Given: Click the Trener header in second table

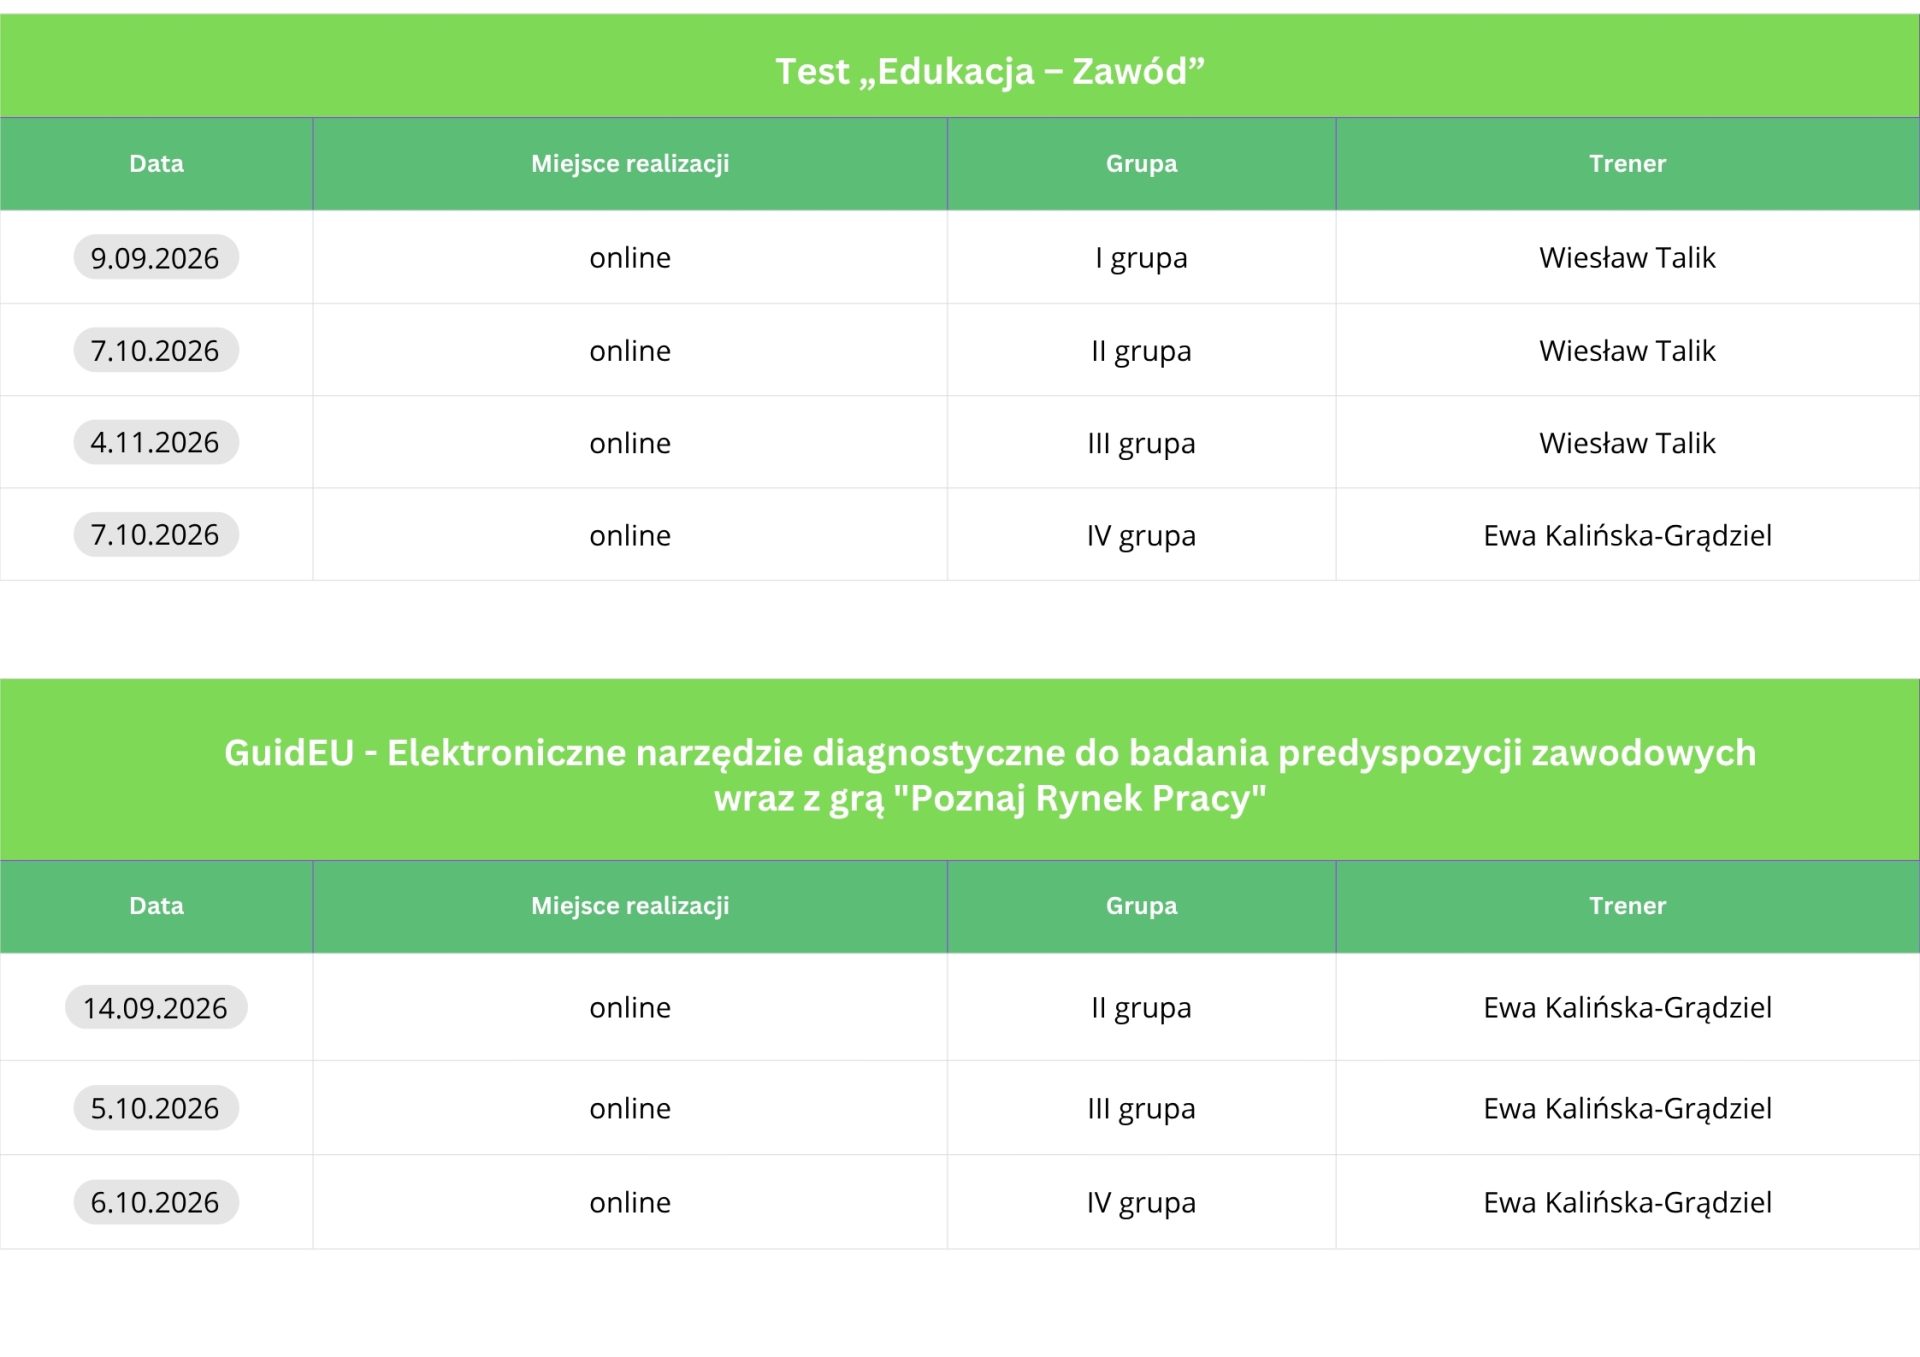Looking at the screenshot, I should pyautogui.click(x=1628, y=906).
